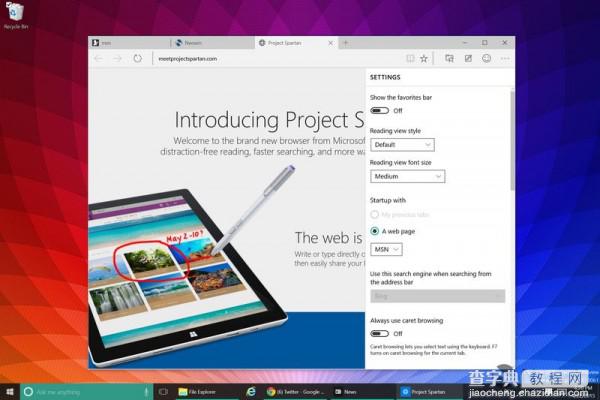This screenshot has height=400, width=600.
Task: Click the Ask me anything search box
Action: click(x=88, y=392)
